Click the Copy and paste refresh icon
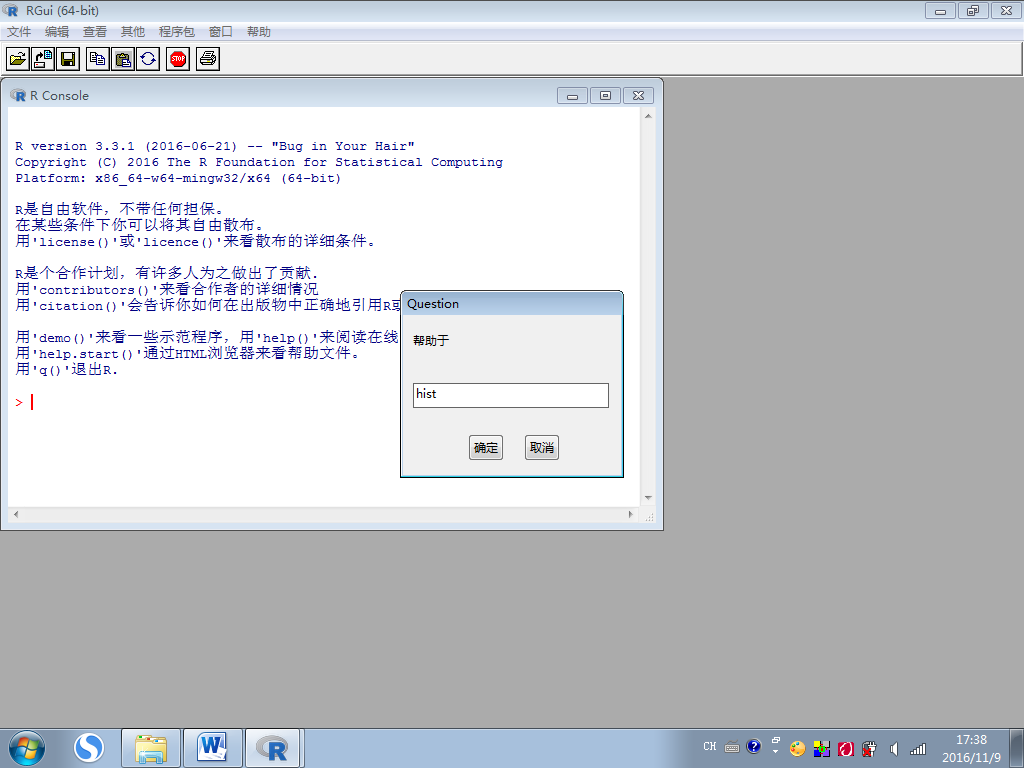Viewport: 1024px width, 768px height. tap(148, 59)
